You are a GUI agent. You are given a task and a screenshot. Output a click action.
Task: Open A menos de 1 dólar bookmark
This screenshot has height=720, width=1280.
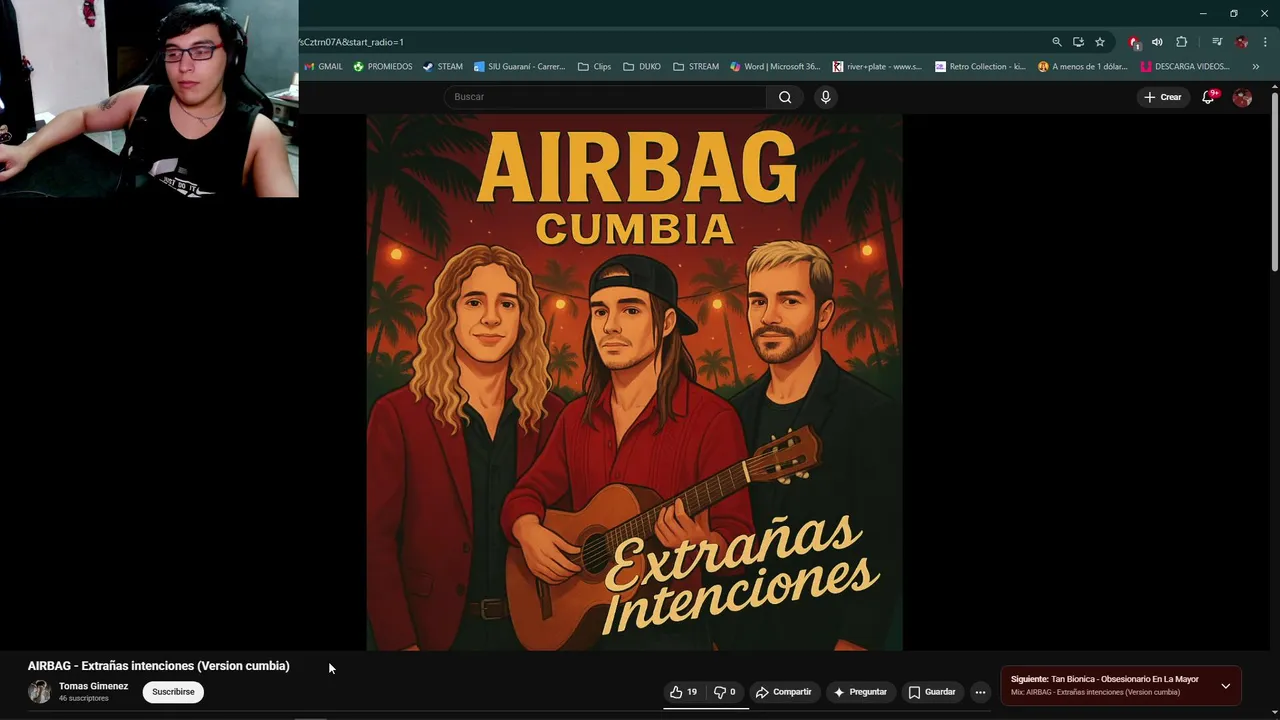point(1082,67)
